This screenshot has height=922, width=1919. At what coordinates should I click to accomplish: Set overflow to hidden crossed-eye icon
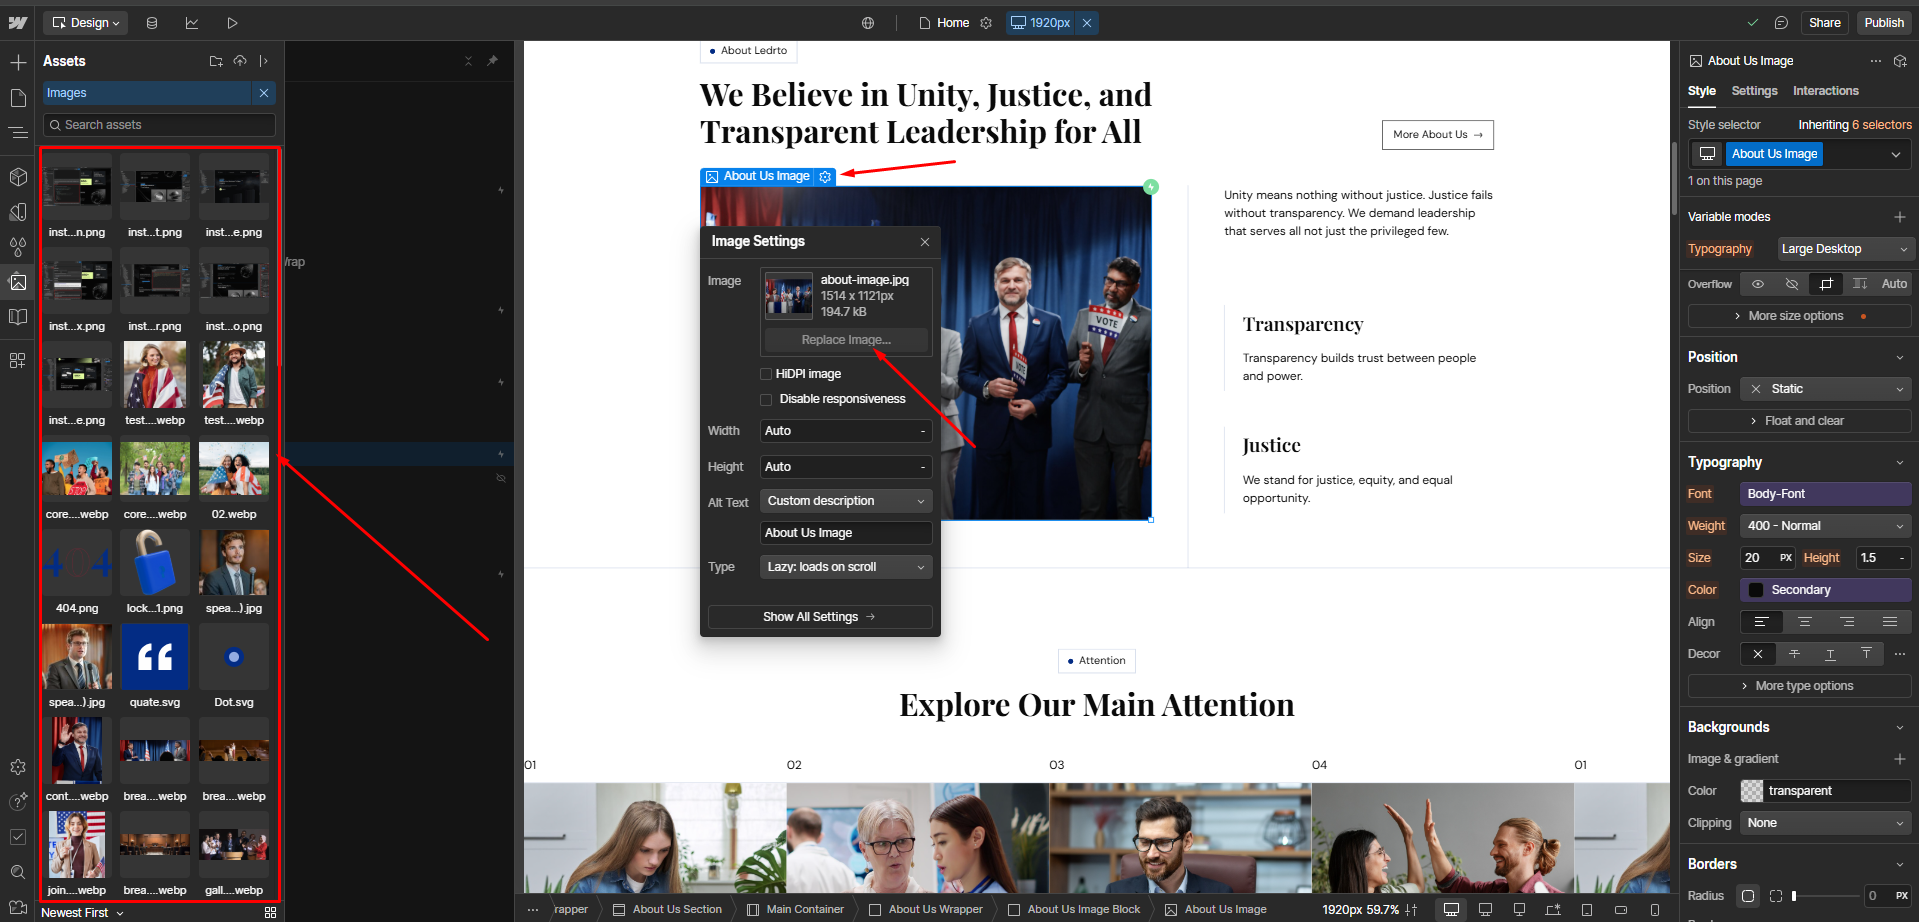tap(1792, 284)
